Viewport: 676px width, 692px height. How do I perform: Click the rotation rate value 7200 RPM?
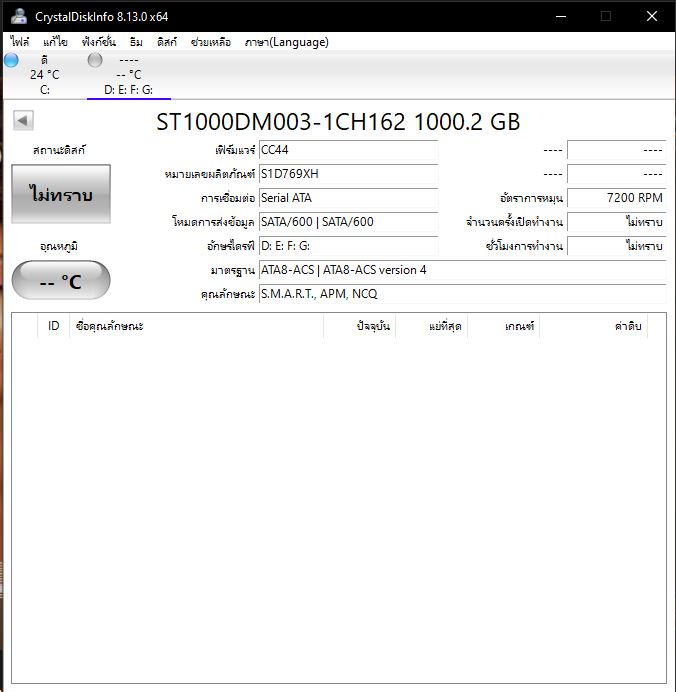click(616, 198)
